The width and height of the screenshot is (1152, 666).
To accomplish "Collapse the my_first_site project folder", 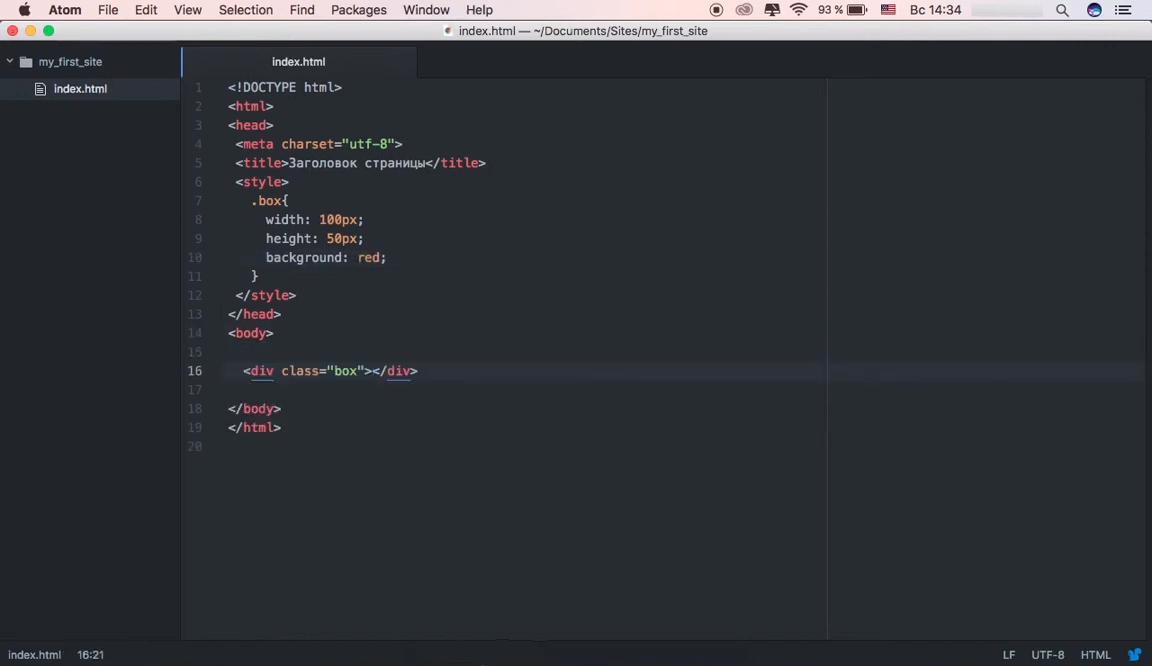I will tap(10, 62).
